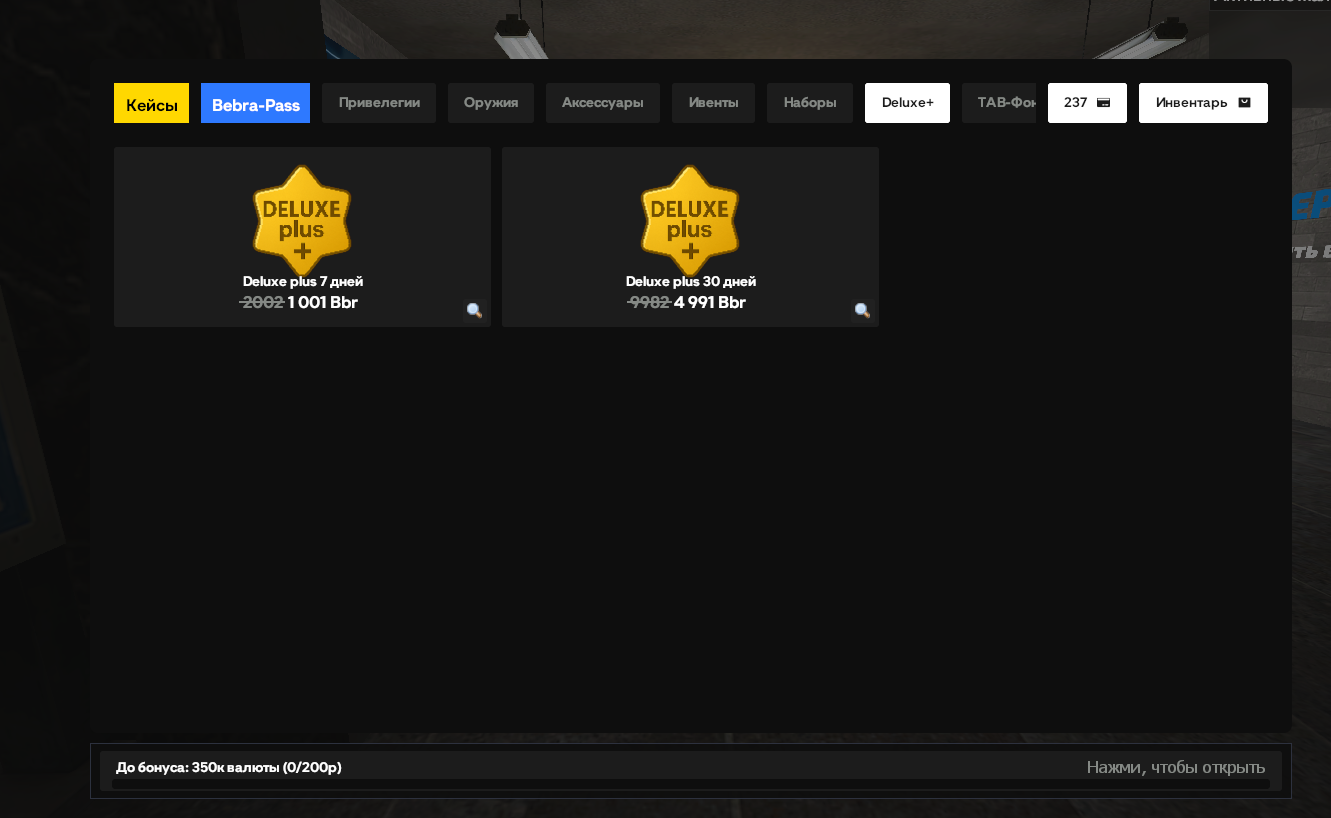Image resolution: width=1331 pixels, height=818 pixels.
Task: Click the 237 balance button
Action: pyautogui.click(x=1087, y=103)
